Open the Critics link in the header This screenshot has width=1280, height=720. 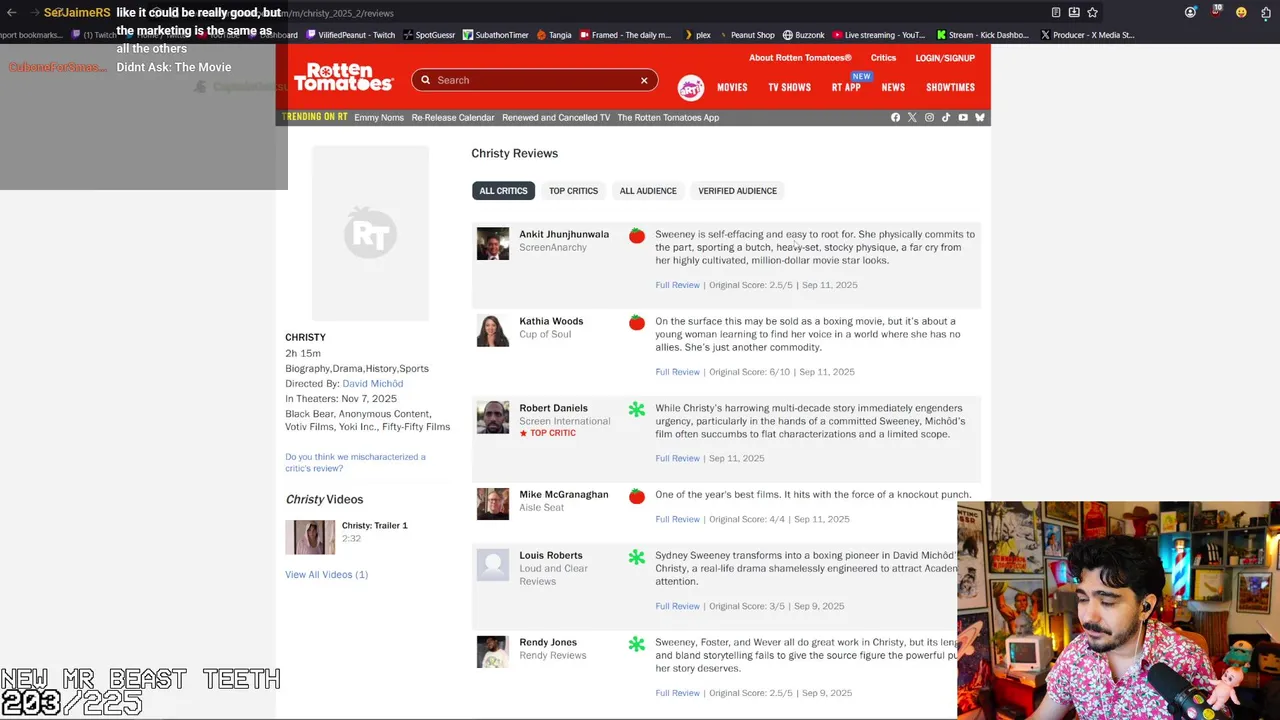click(883, 58)
